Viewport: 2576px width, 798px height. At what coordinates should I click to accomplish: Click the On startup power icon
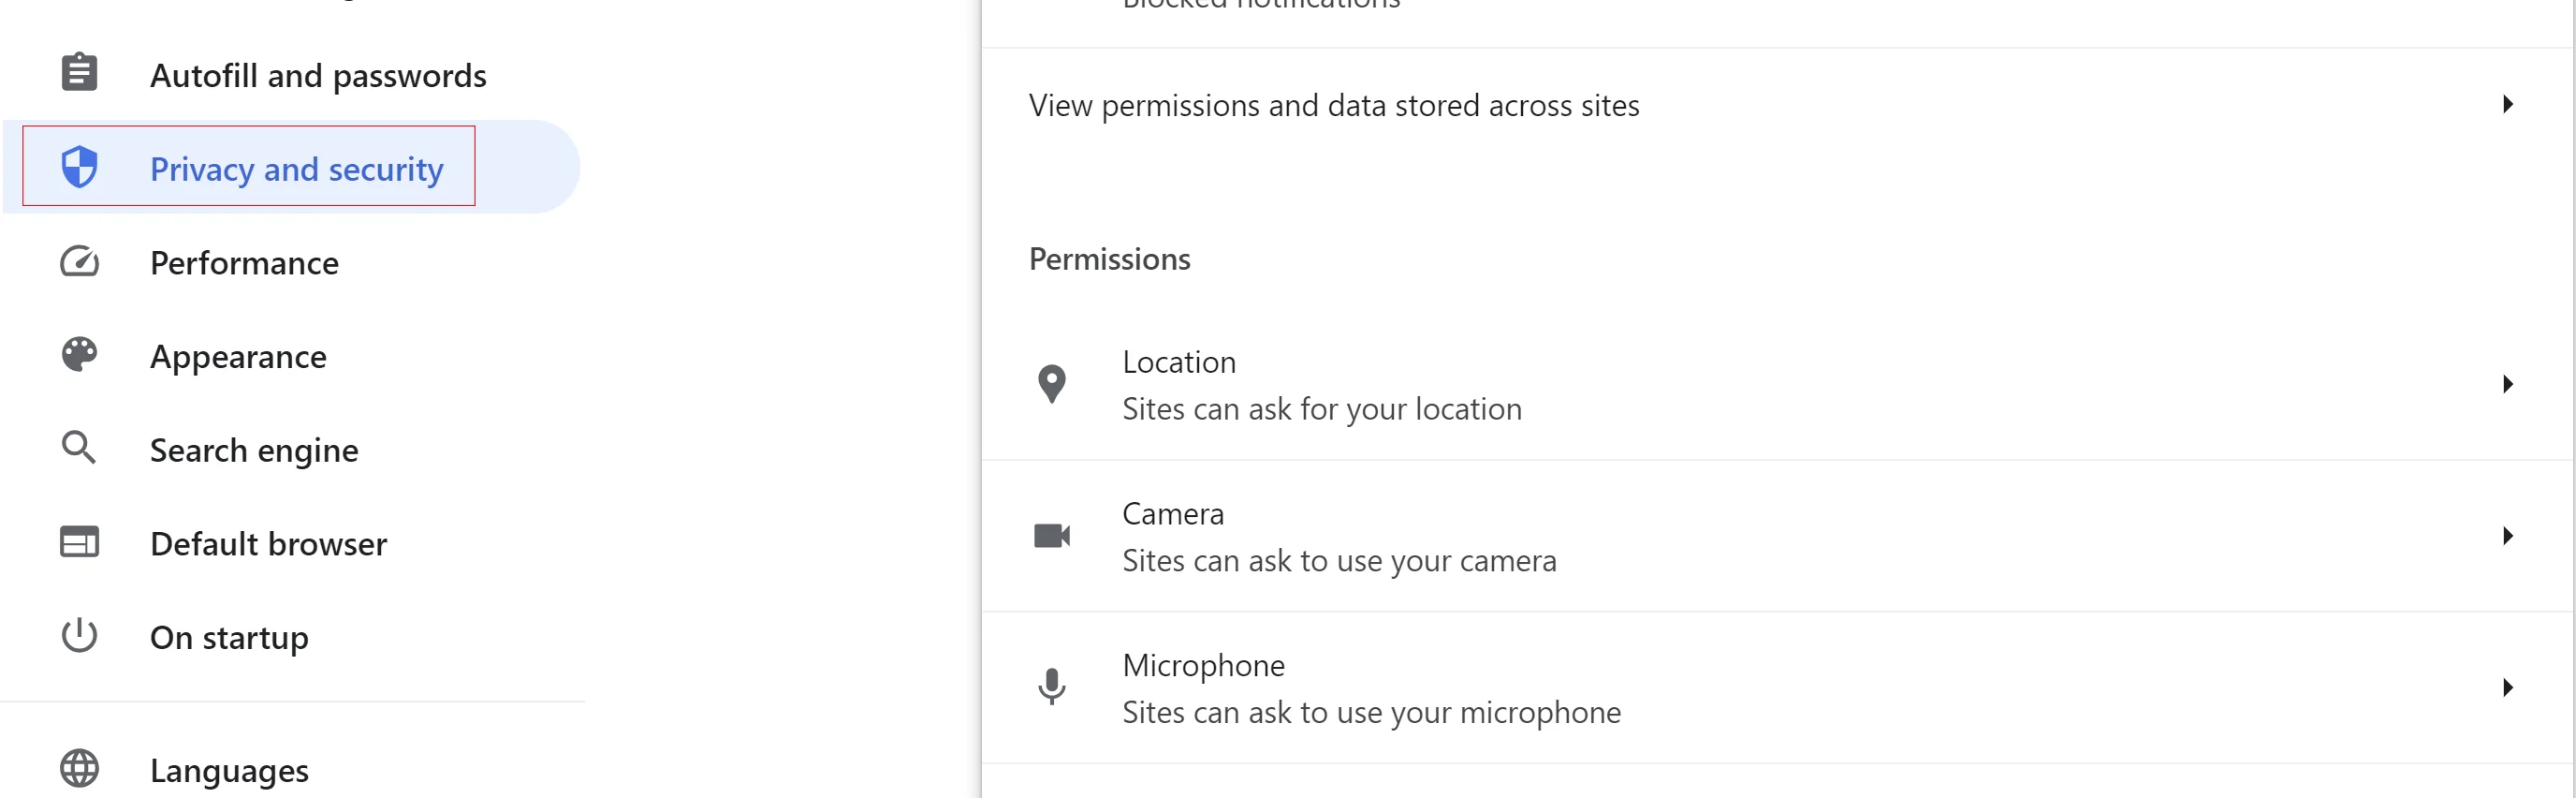(79, 636)
